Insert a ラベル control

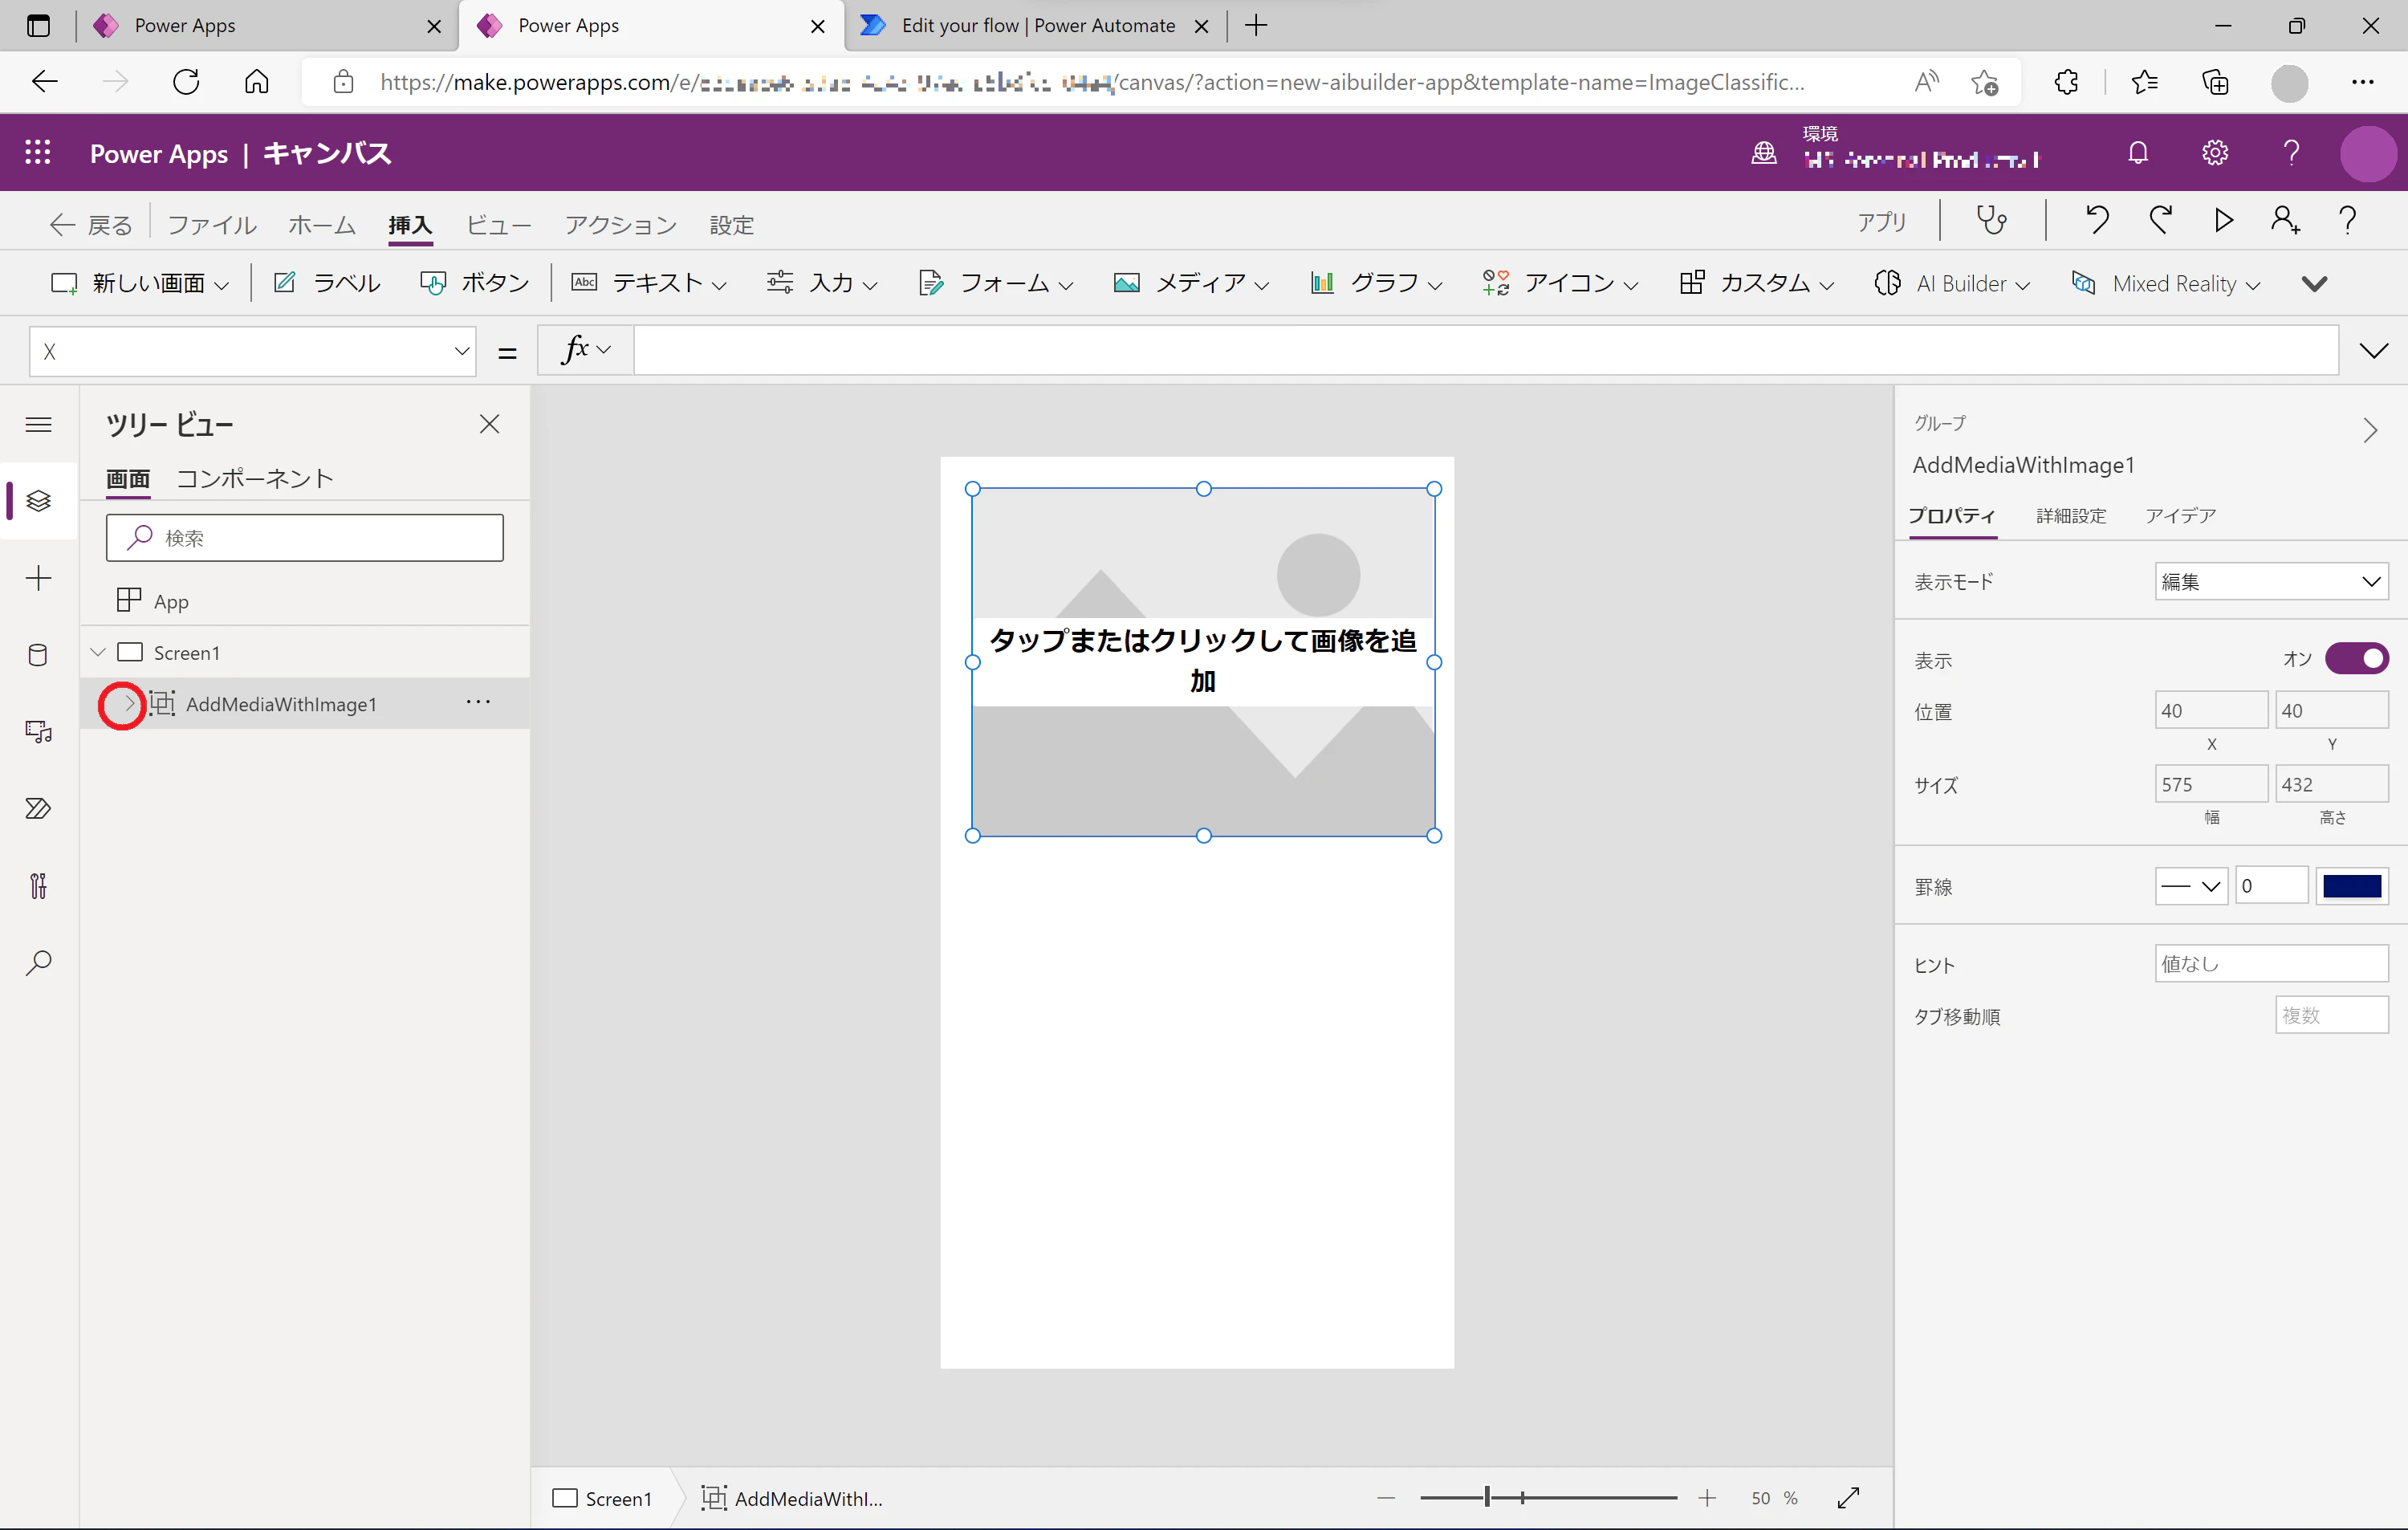coord(327,284)
